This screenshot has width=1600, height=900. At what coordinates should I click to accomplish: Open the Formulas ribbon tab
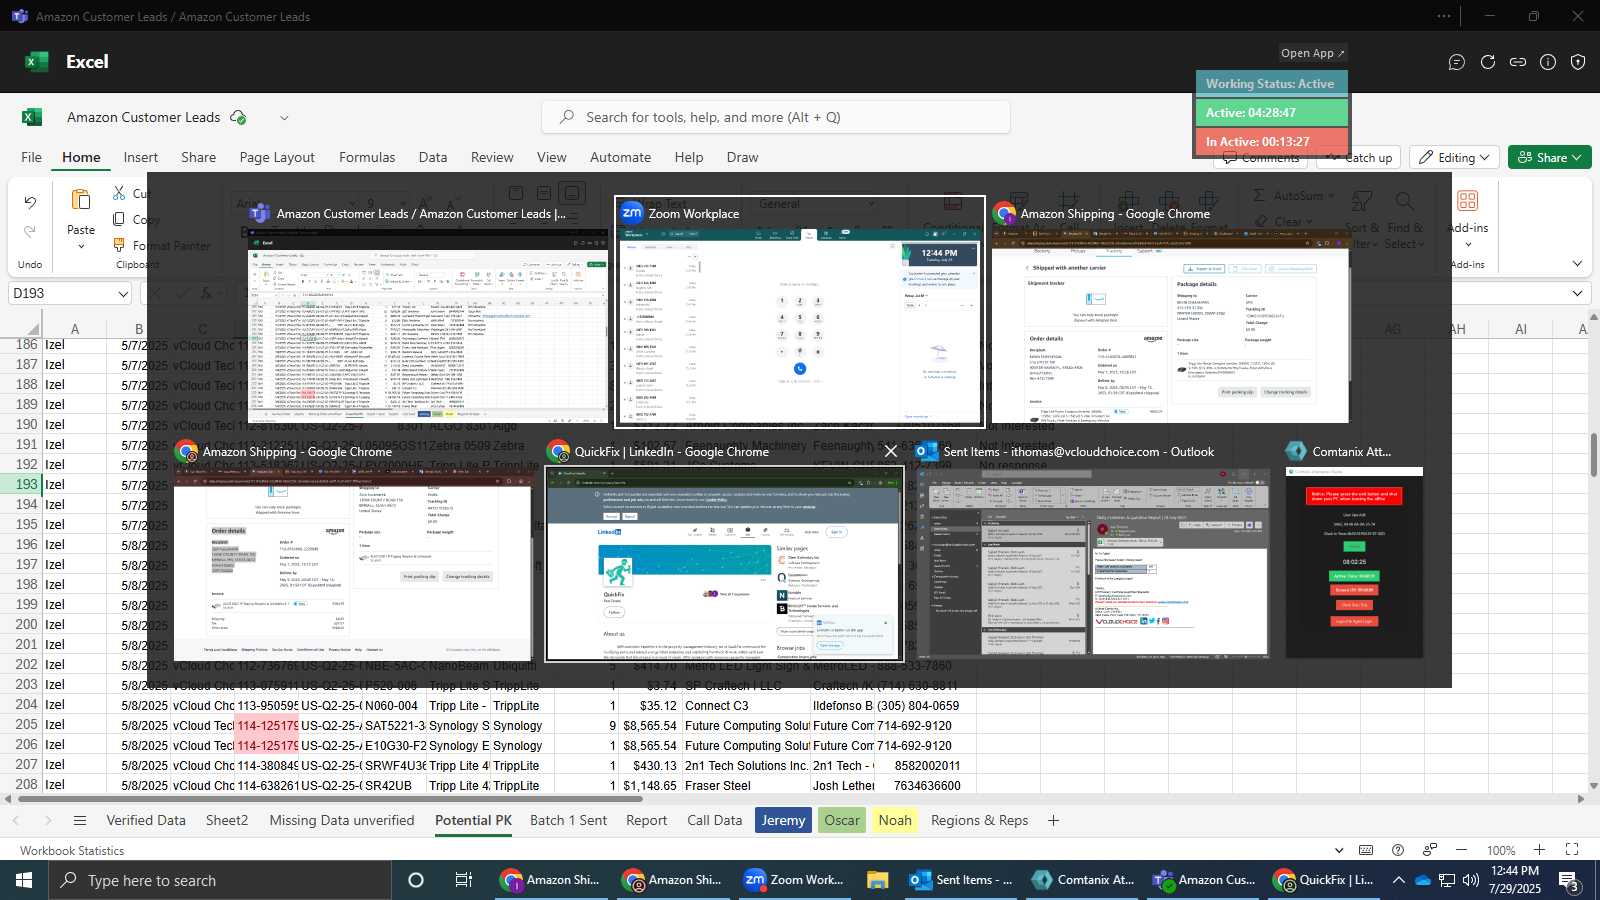click(x=367, y=157)
